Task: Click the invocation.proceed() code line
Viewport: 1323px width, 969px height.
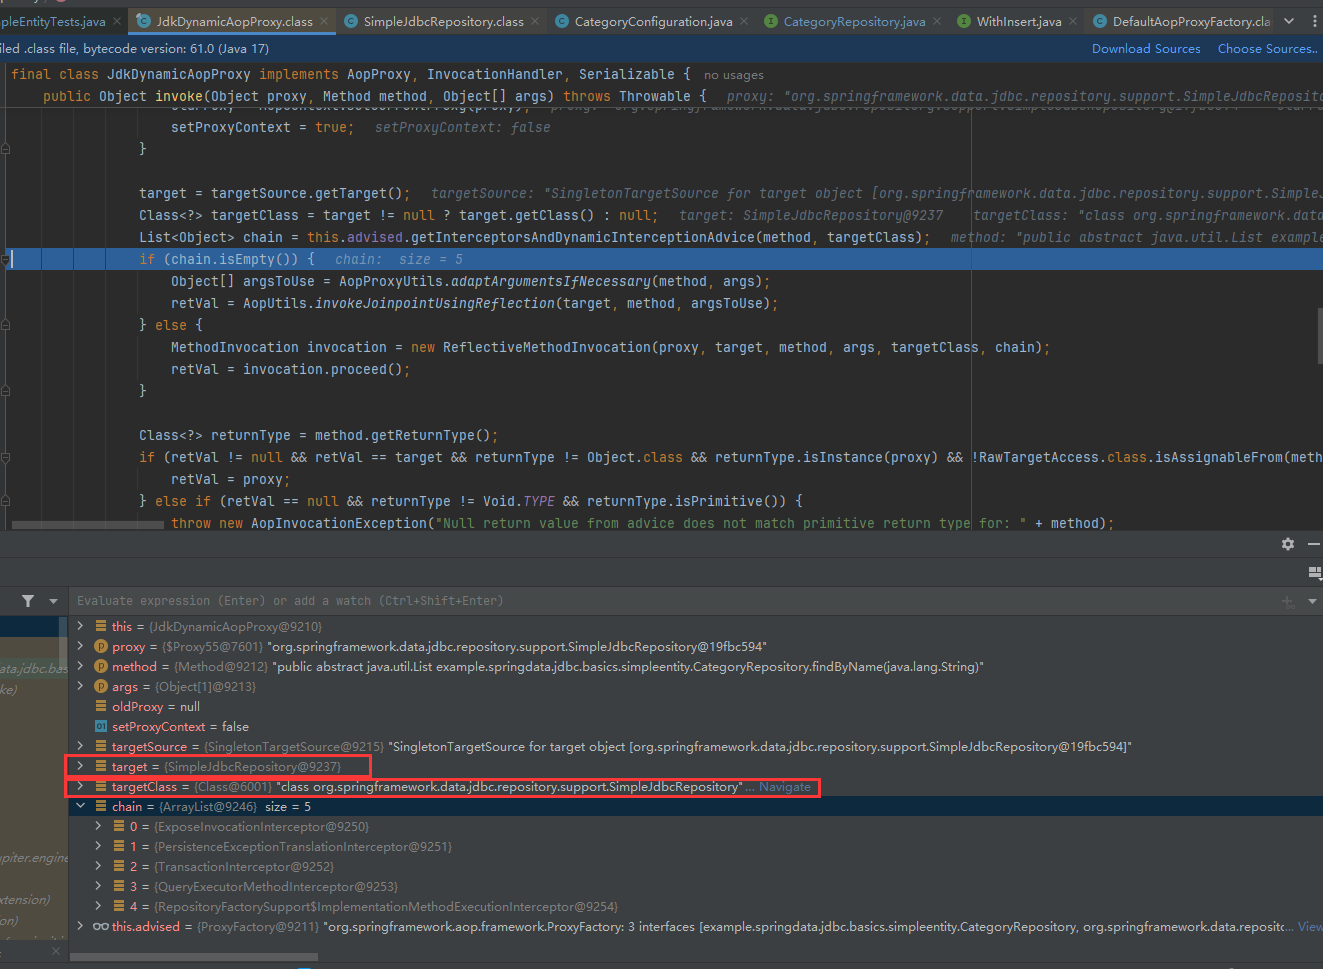Action: pyautogui.click(x=290, y=369)
